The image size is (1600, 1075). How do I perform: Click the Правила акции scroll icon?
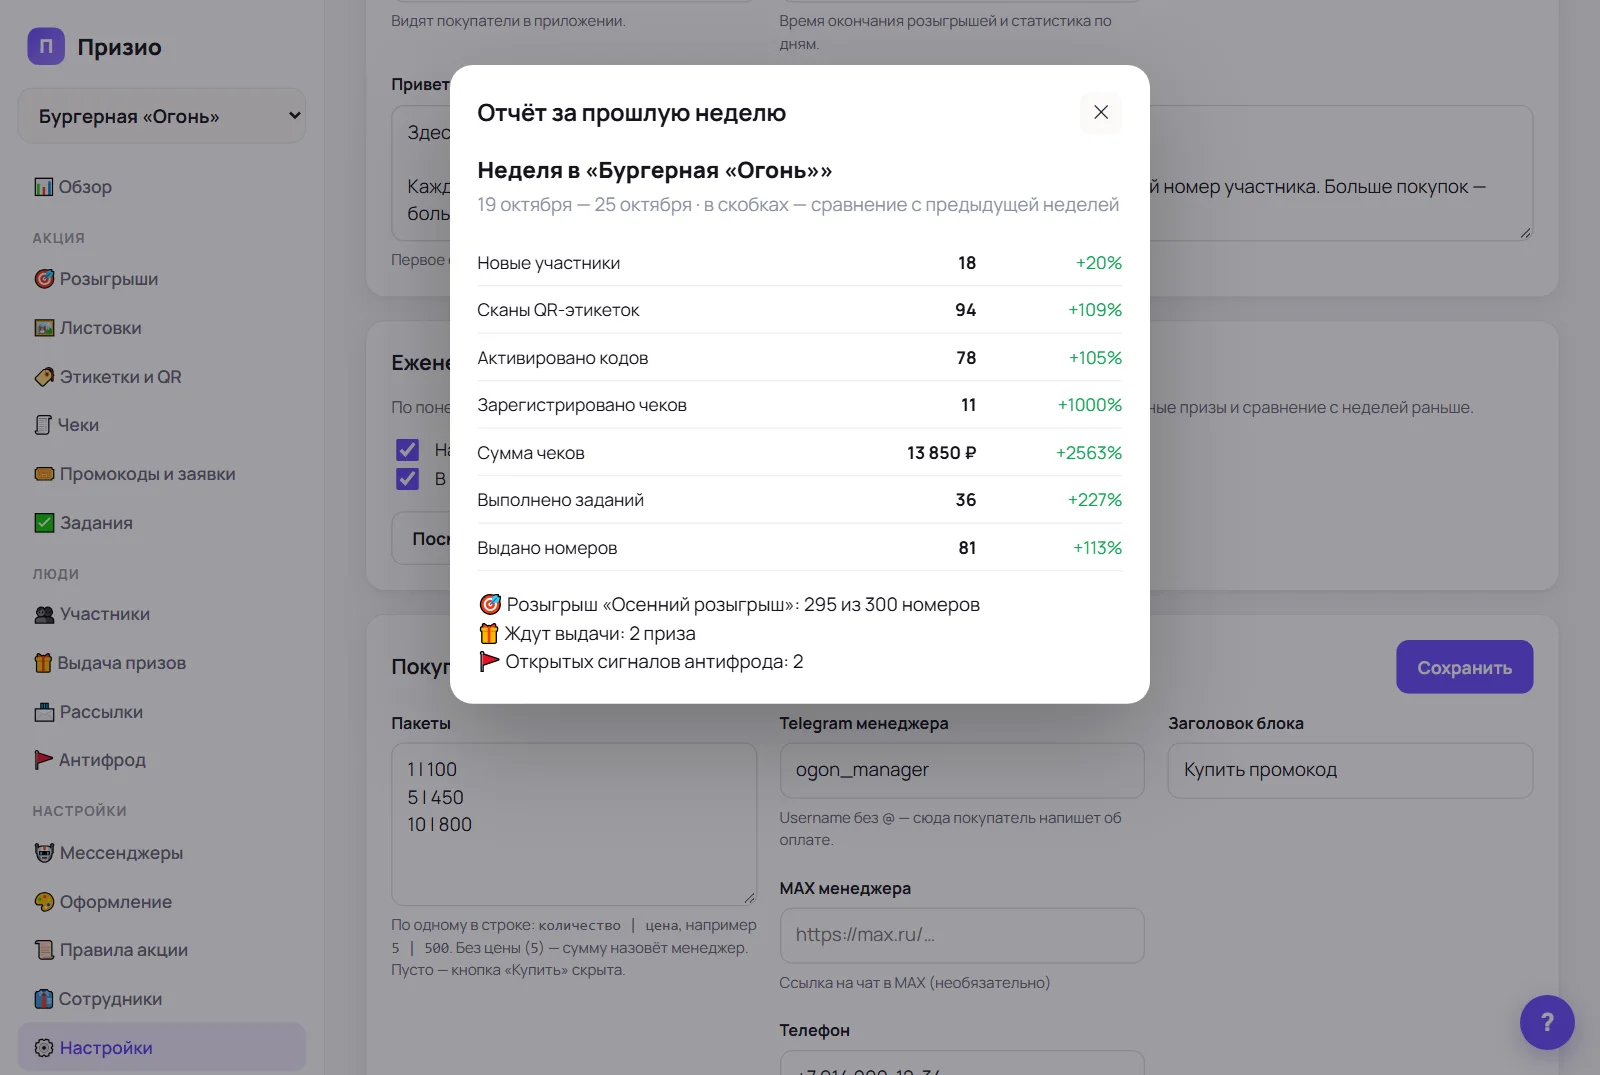tap(44, 950)
